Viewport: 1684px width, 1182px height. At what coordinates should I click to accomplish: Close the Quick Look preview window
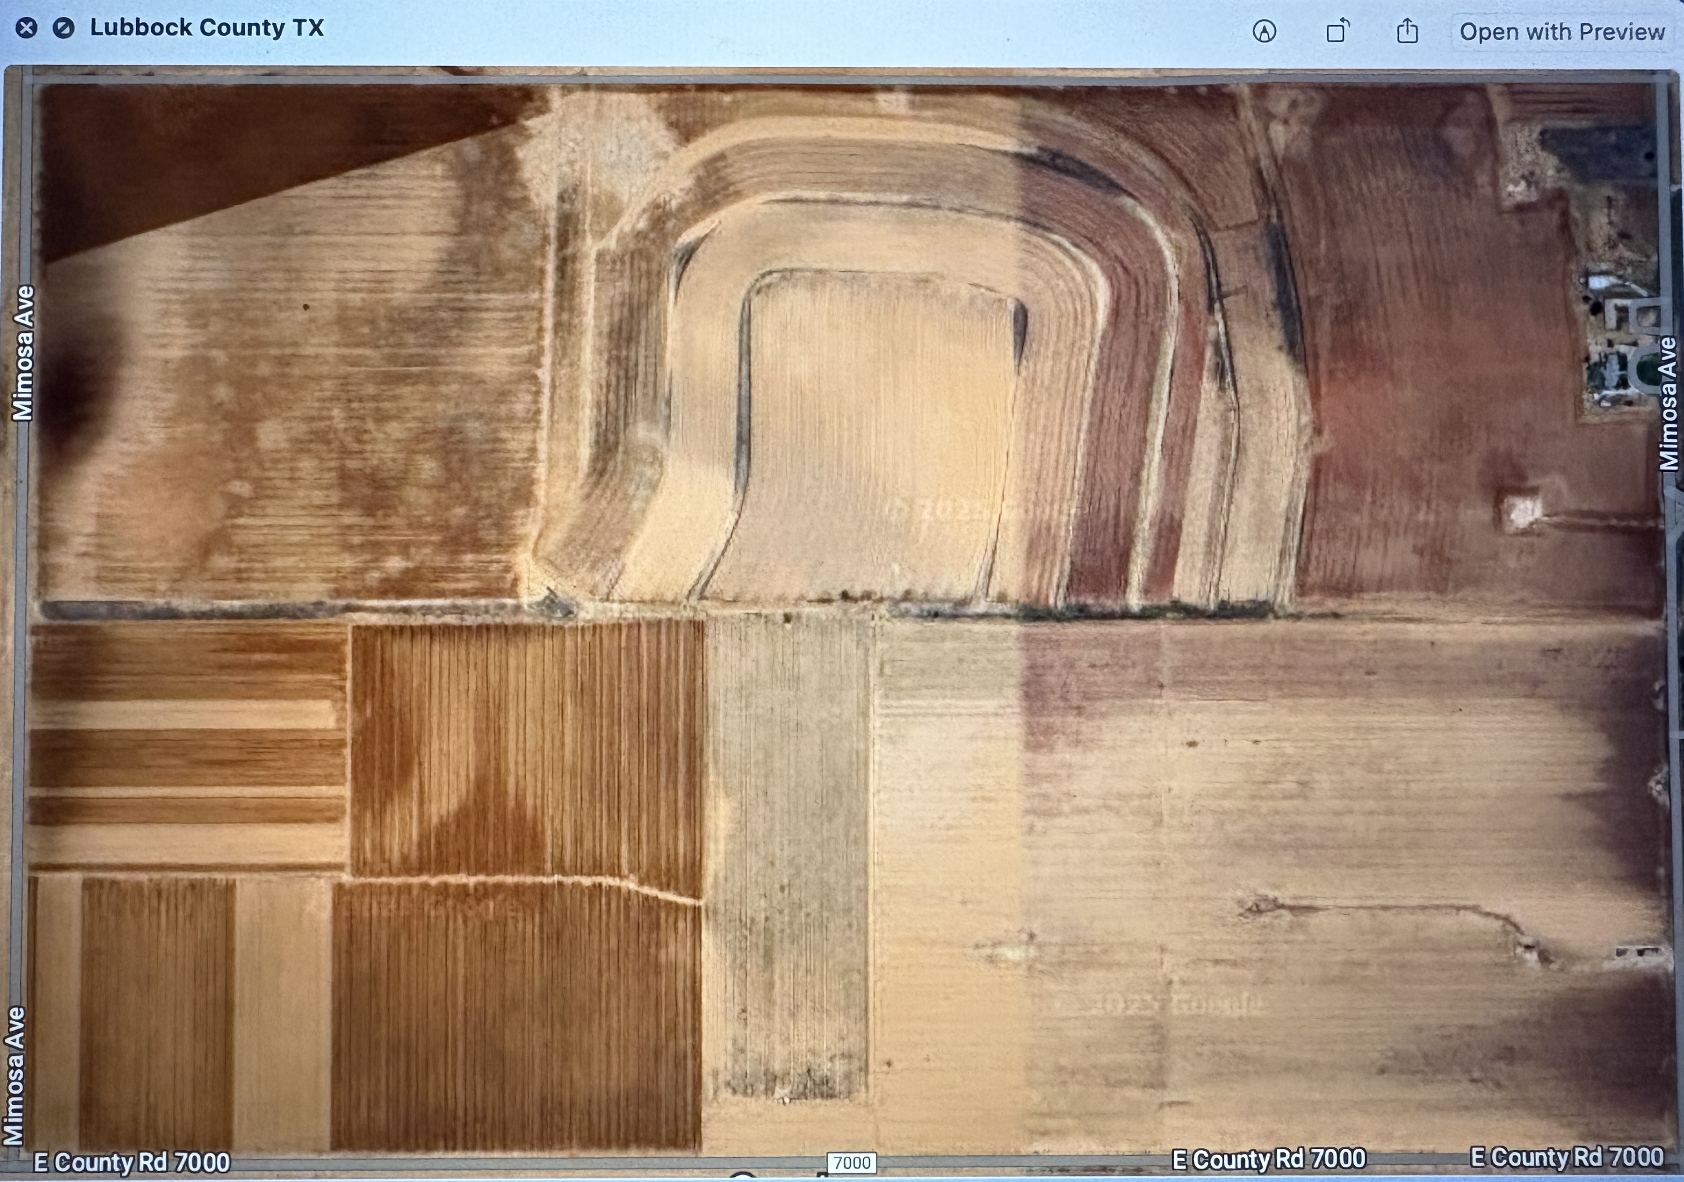tap(26, 28)
